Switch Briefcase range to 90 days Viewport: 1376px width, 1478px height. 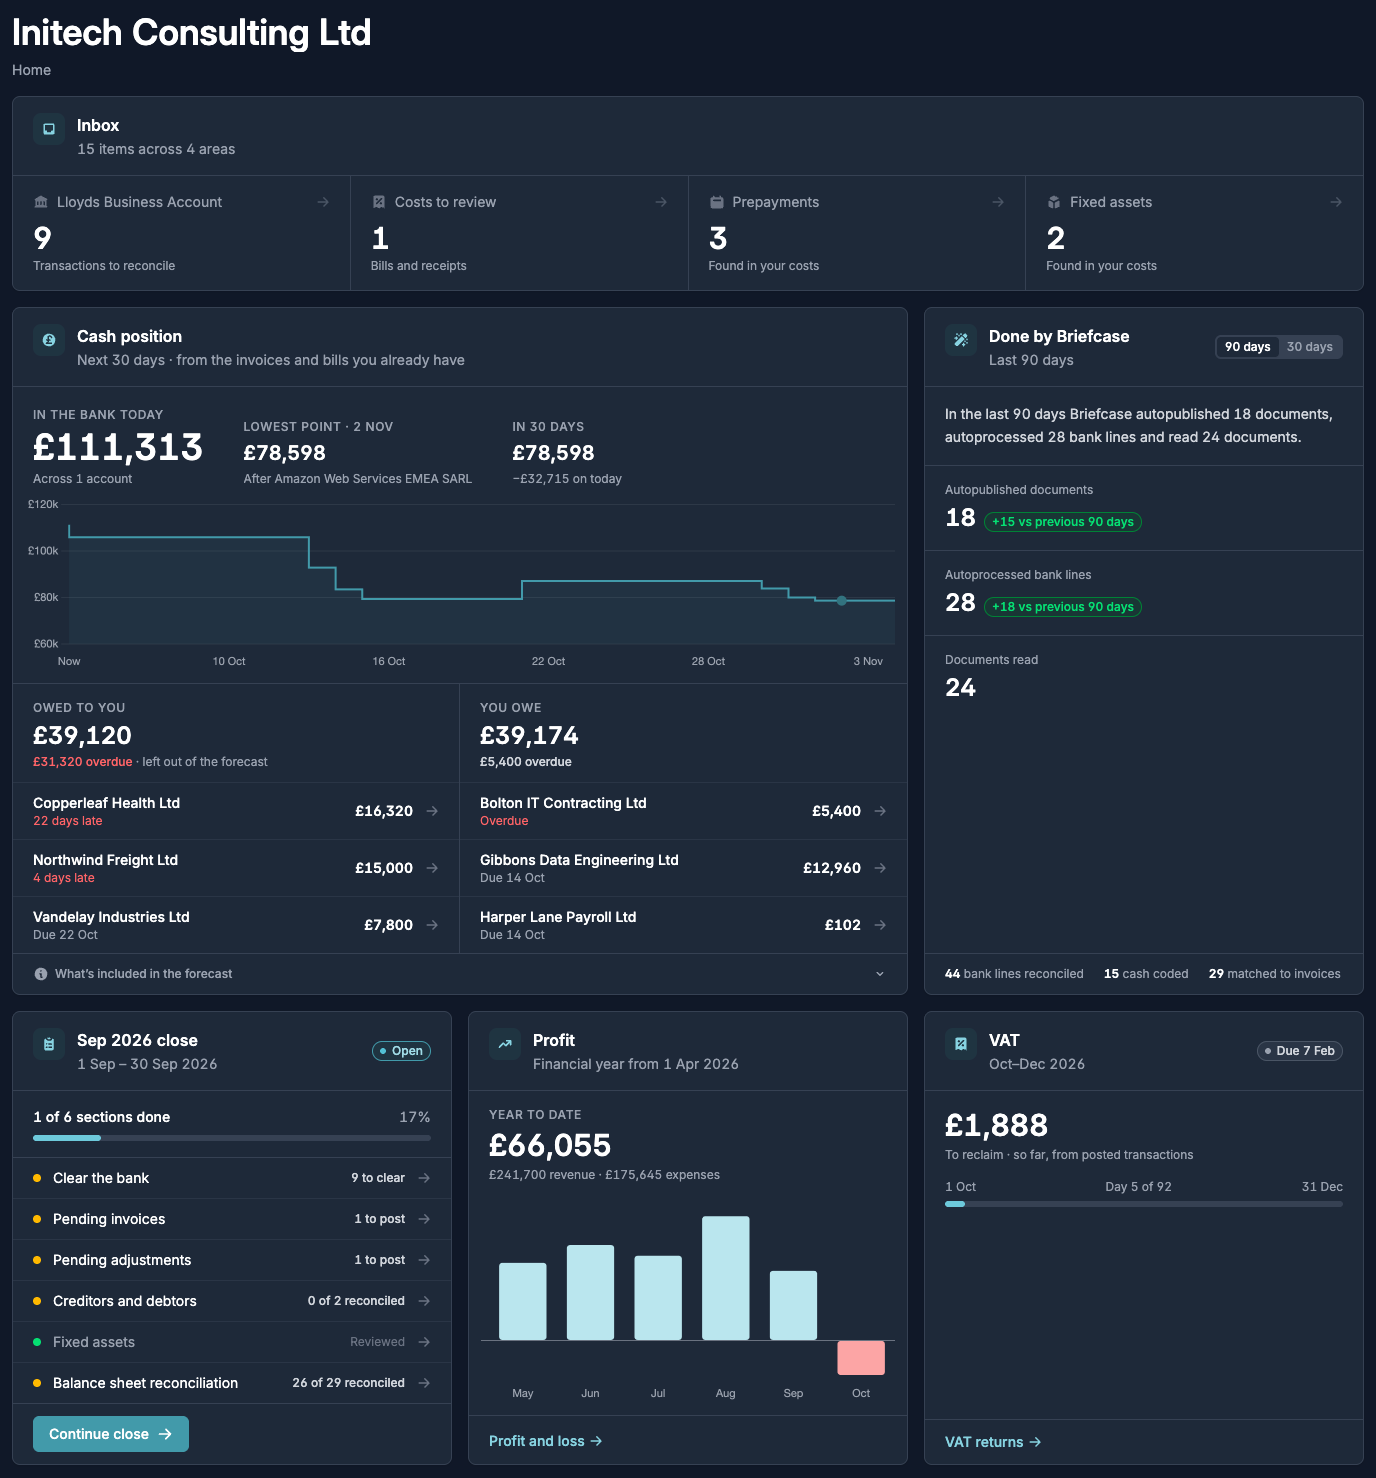[x=1248, y=347]
